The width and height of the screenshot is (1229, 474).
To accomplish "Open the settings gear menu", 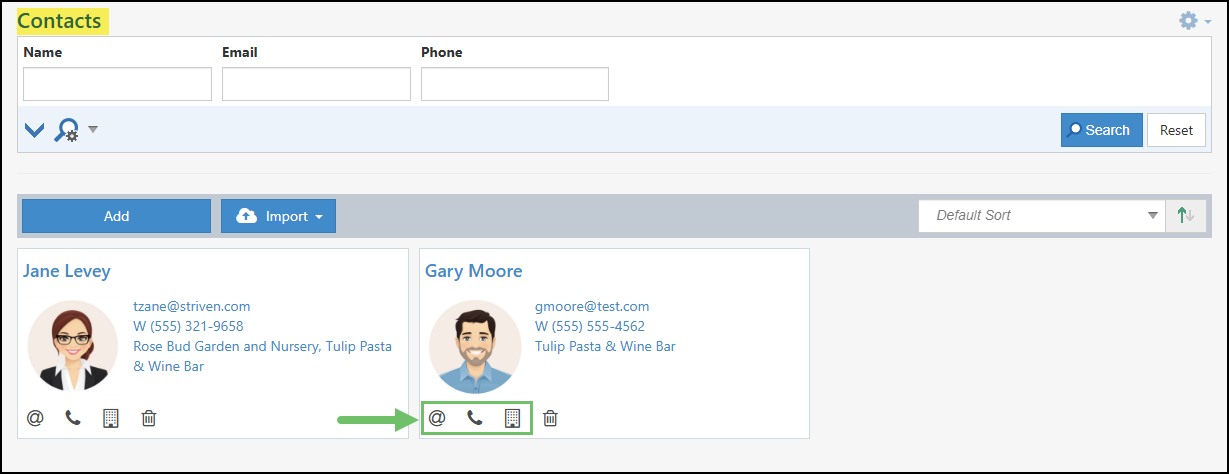I will click(1194, 21).
